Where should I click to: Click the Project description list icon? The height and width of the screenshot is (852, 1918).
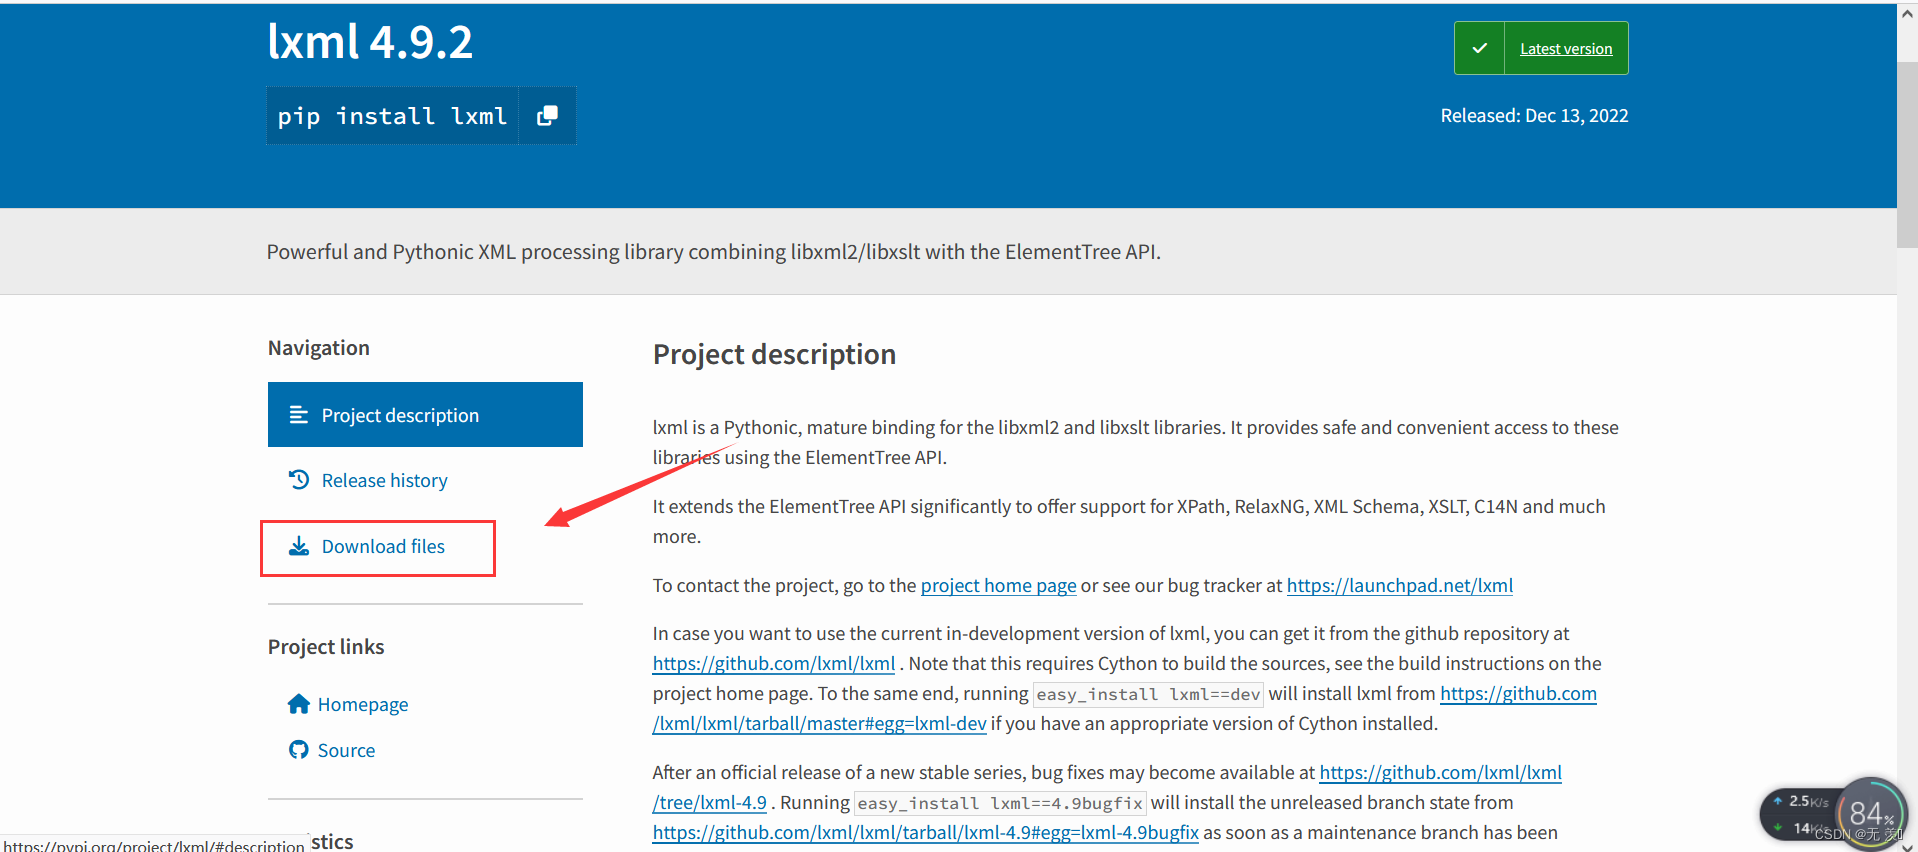(x=298, y=415)
